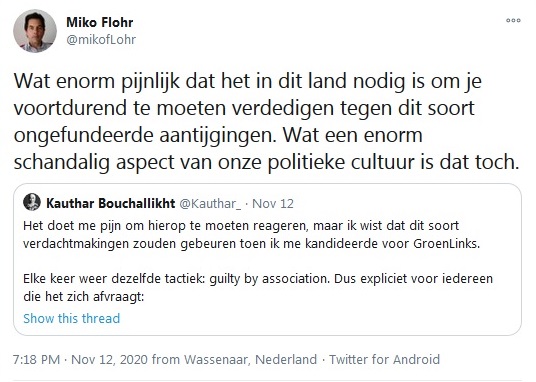
Task: Open the three-dot more options menu
Action: (513, 21)
